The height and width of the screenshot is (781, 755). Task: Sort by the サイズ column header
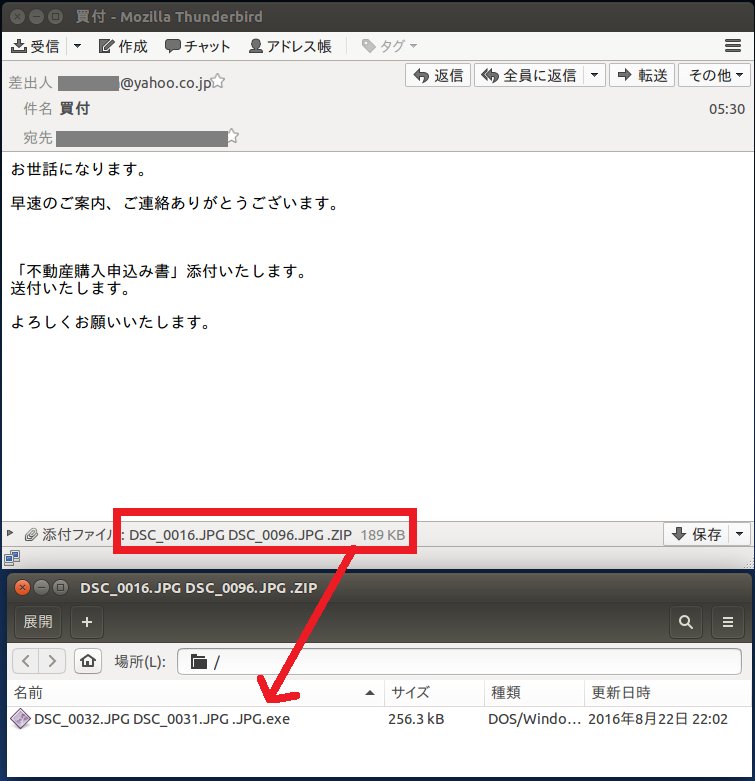coord(434,693)
